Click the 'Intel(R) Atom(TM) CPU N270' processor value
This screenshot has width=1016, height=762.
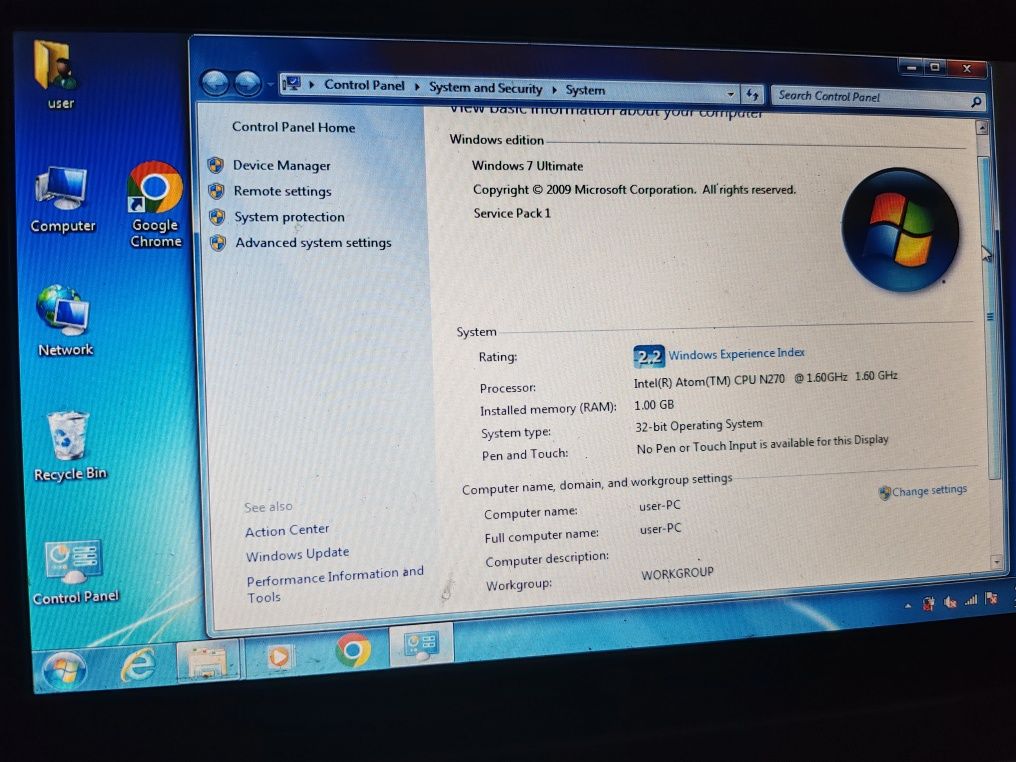710,381
